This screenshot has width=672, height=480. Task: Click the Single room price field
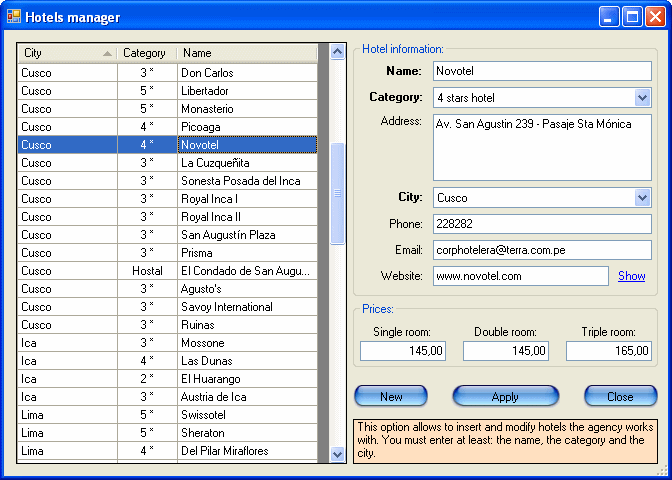403,351
